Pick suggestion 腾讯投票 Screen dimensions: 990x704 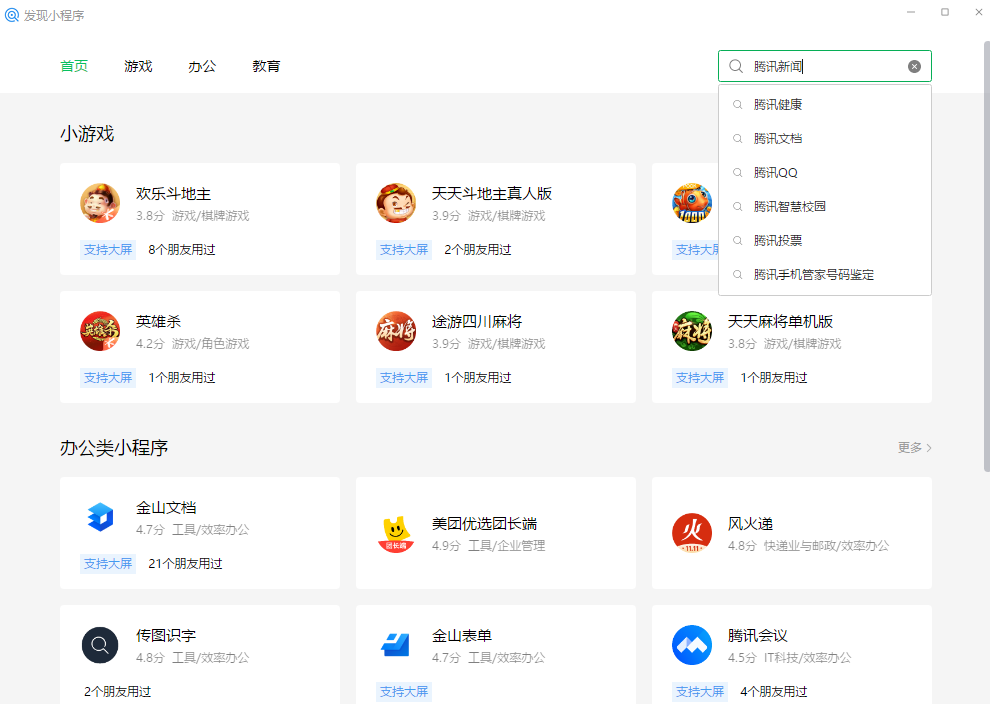(825, 241)
